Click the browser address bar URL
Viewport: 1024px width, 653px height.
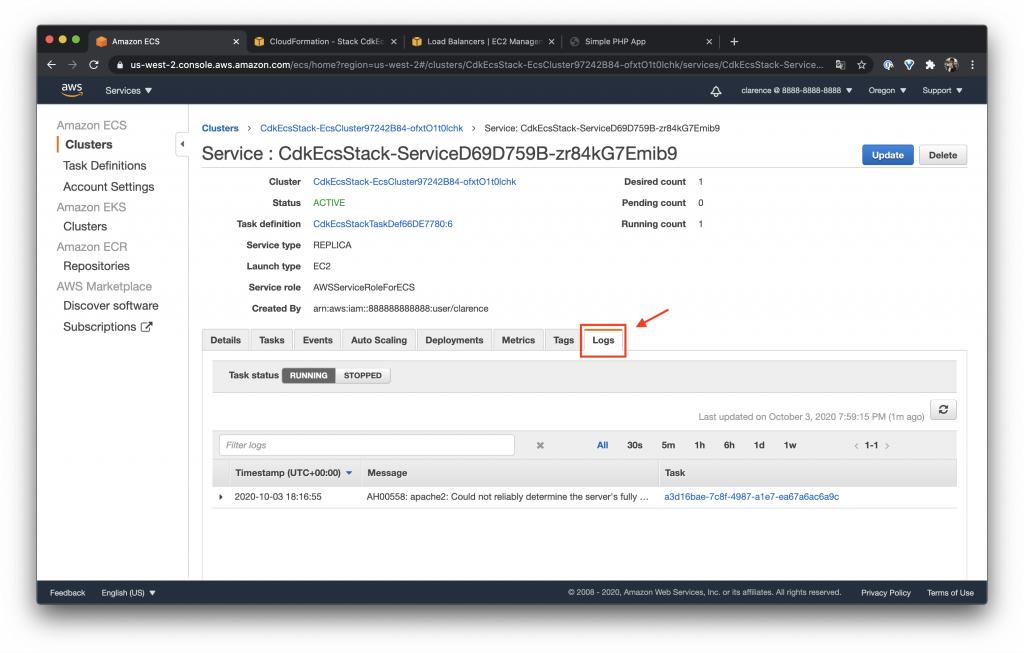[476, 65]
